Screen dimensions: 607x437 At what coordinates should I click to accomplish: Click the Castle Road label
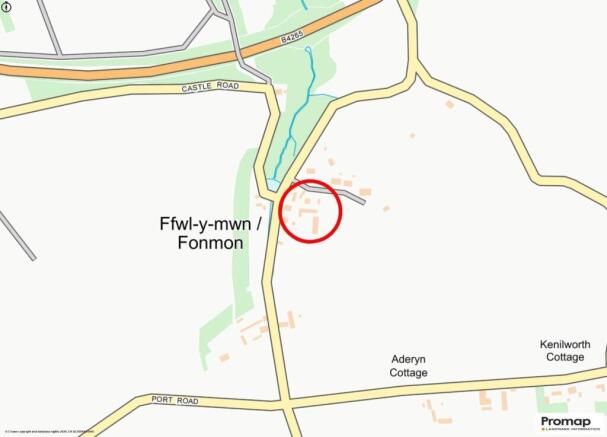(210, 87)
